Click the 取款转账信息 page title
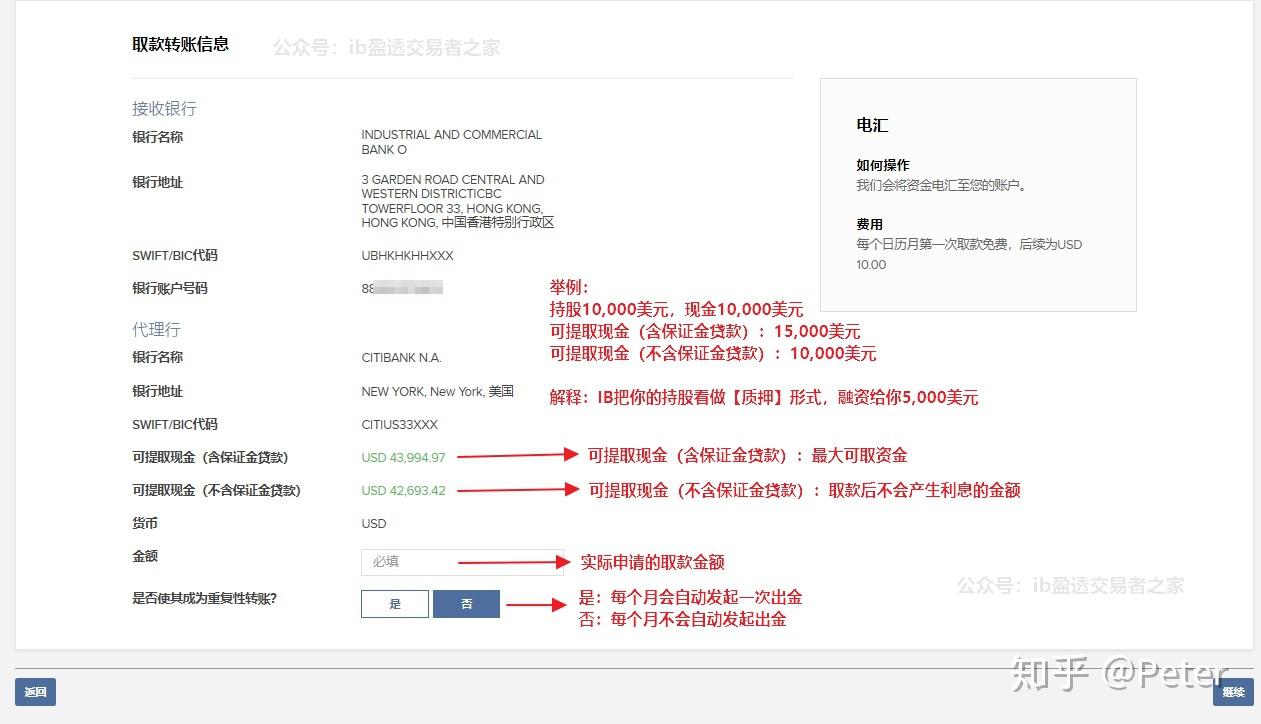 click(182, 44)
